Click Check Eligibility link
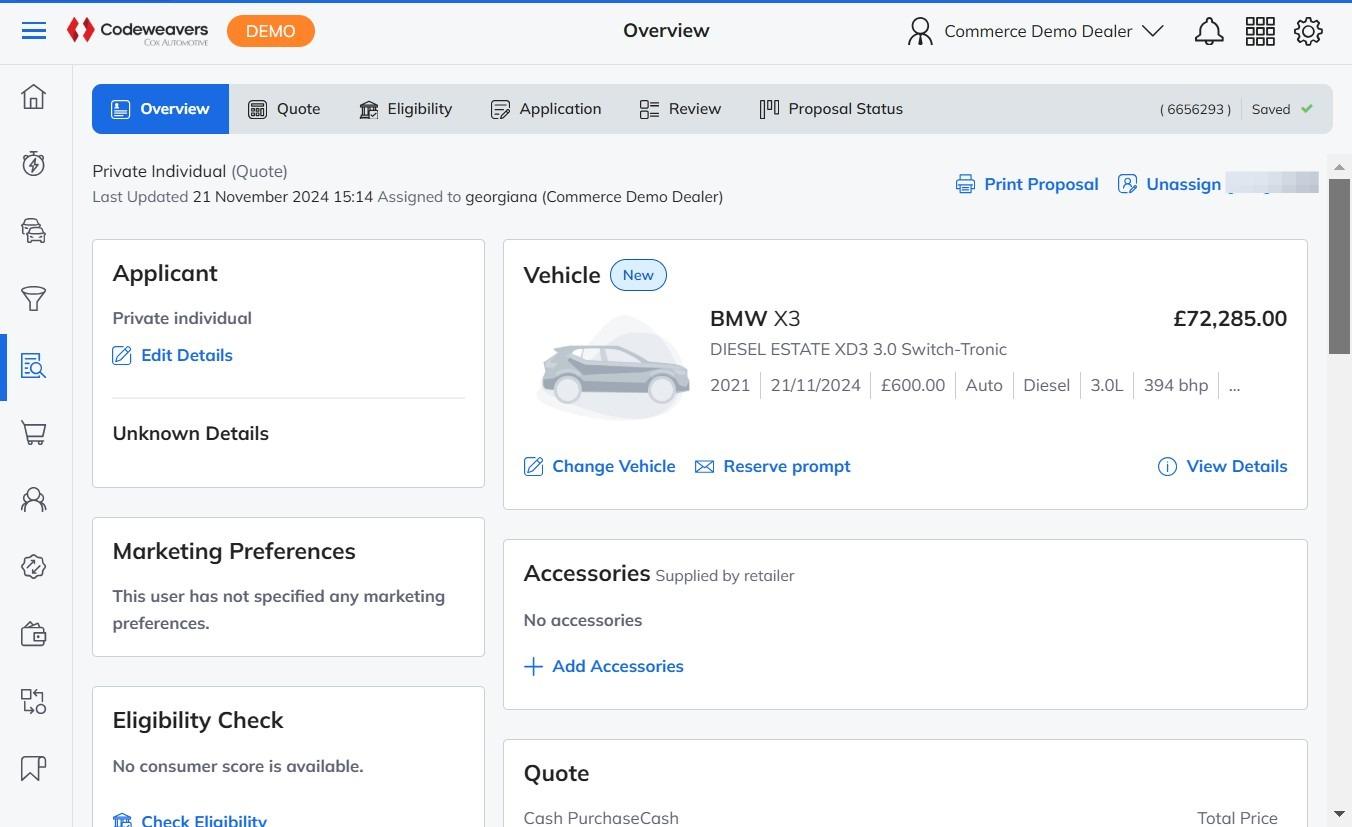Screen dimensions: 1352x827 [204, 820]
